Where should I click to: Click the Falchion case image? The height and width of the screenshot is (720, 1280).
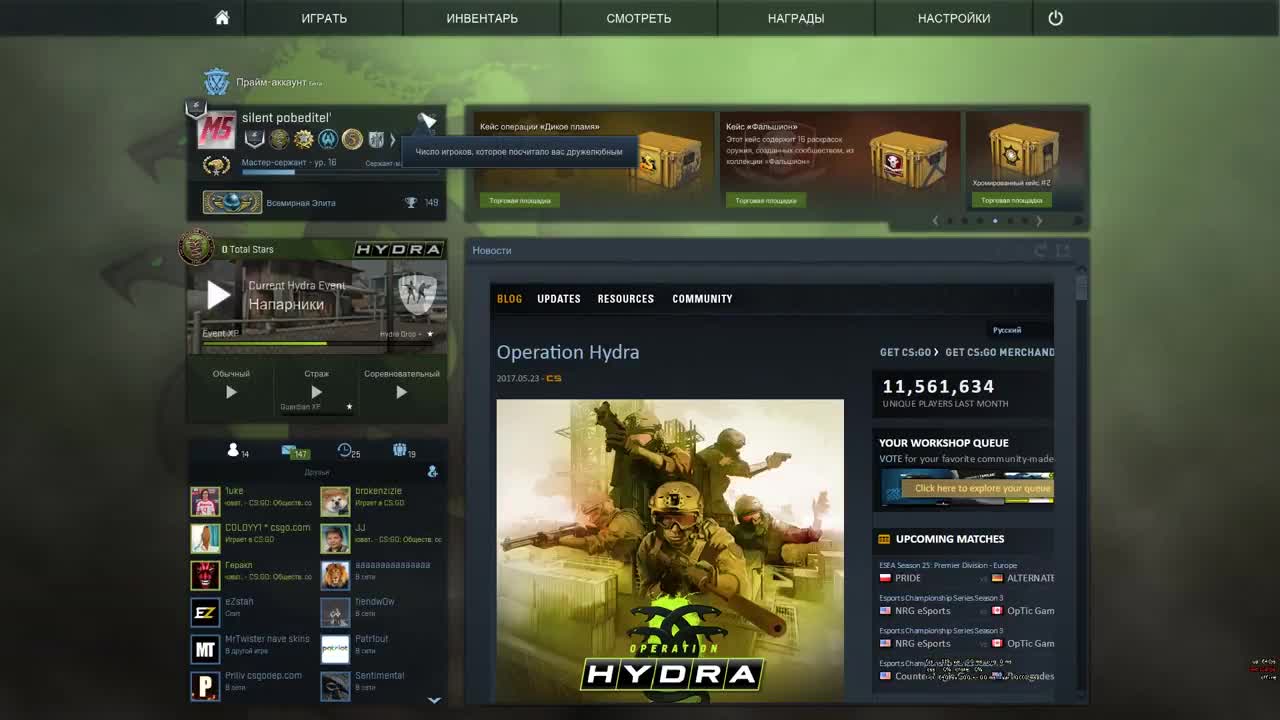tap(907, 160)
